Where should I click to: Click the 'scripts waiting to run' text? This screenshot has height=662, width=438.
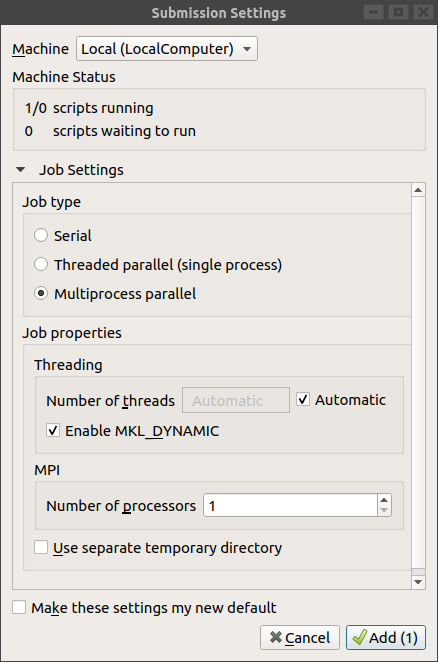pyautogui.click(x=124, y=131)
